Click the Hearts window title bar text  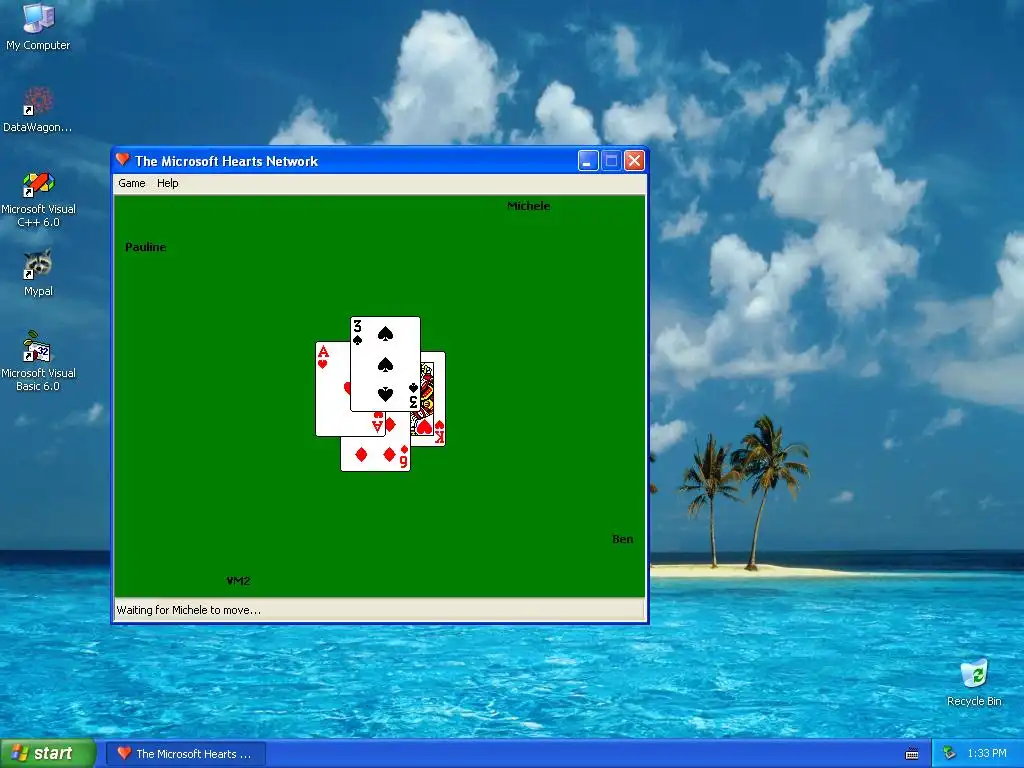pyautogui.click(x=226, y=161)
